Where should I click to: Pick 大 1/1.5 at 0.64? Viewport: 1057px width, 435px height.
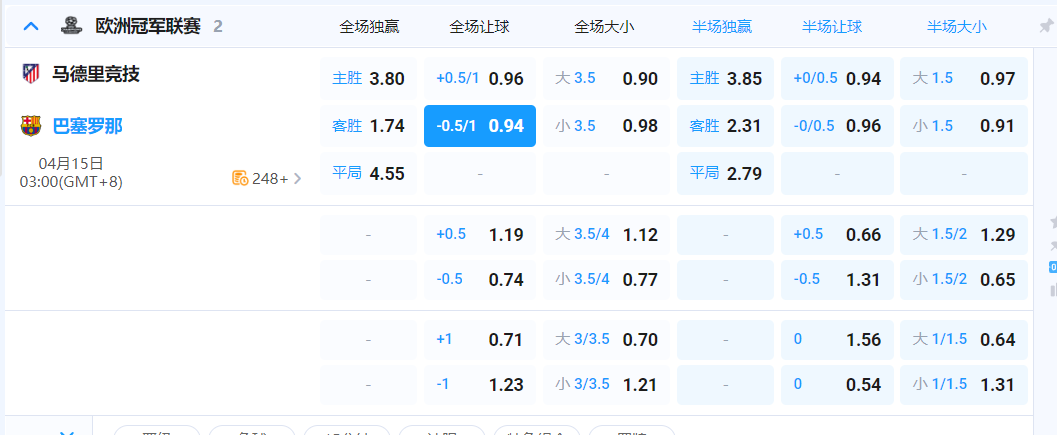click(964, 339)
